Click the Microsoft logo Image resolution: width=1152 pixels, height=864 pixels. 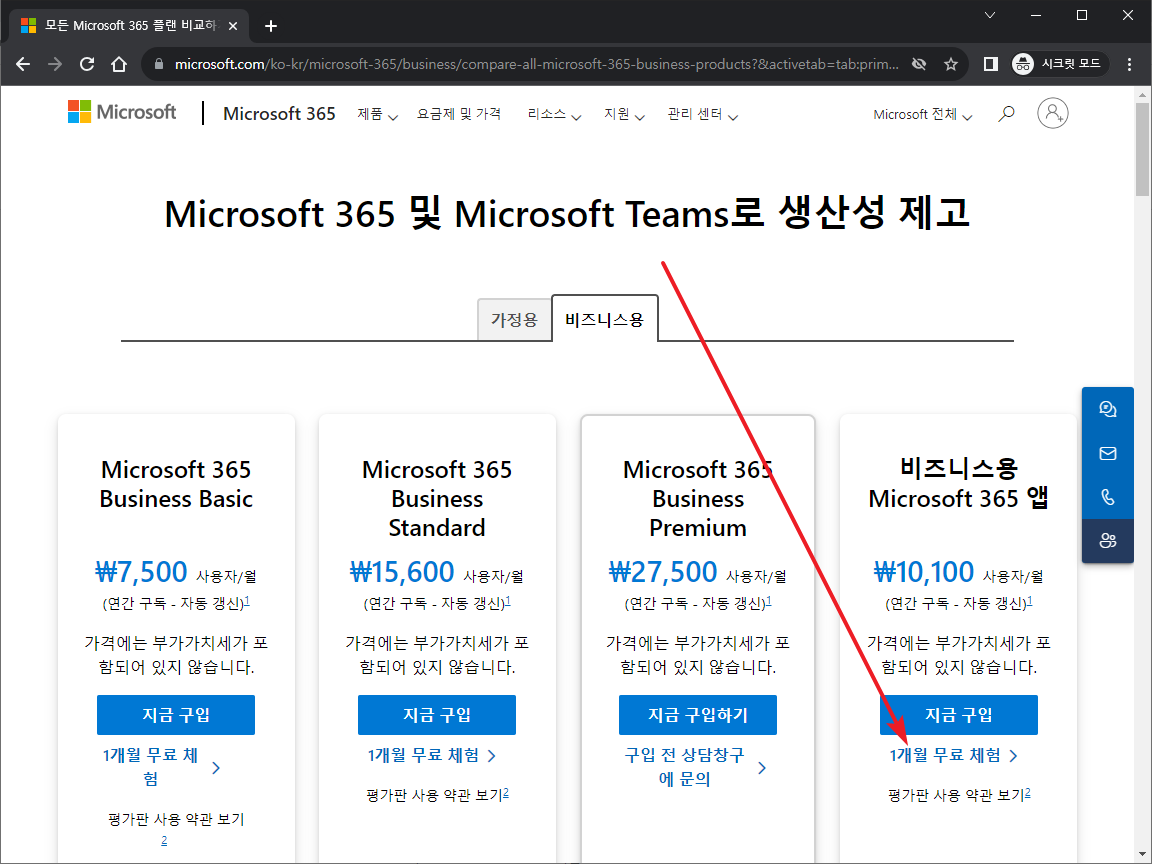click(122, 112)
